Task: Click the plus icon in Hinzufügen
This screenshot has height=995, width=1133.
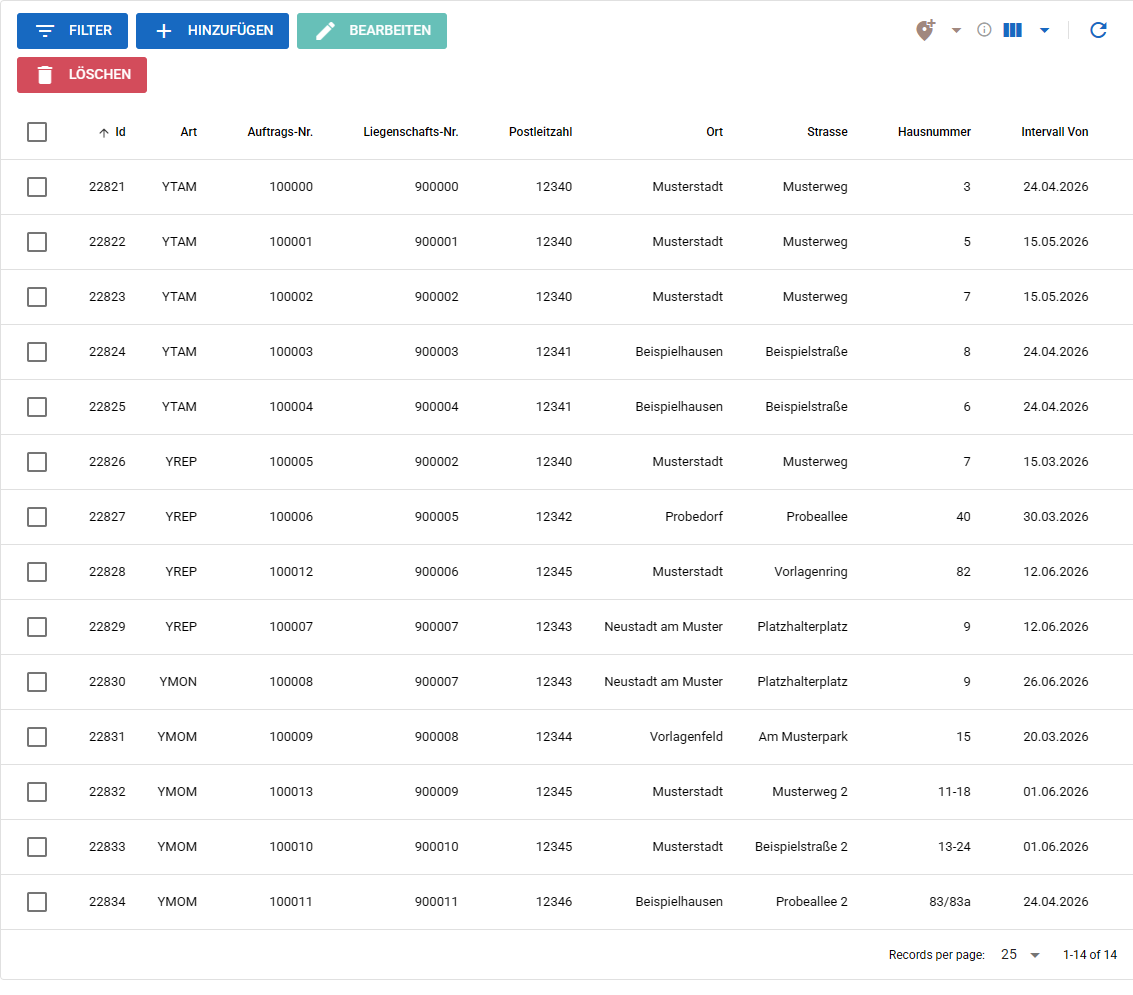Action: pyautogui.click(x=164, y=31)
